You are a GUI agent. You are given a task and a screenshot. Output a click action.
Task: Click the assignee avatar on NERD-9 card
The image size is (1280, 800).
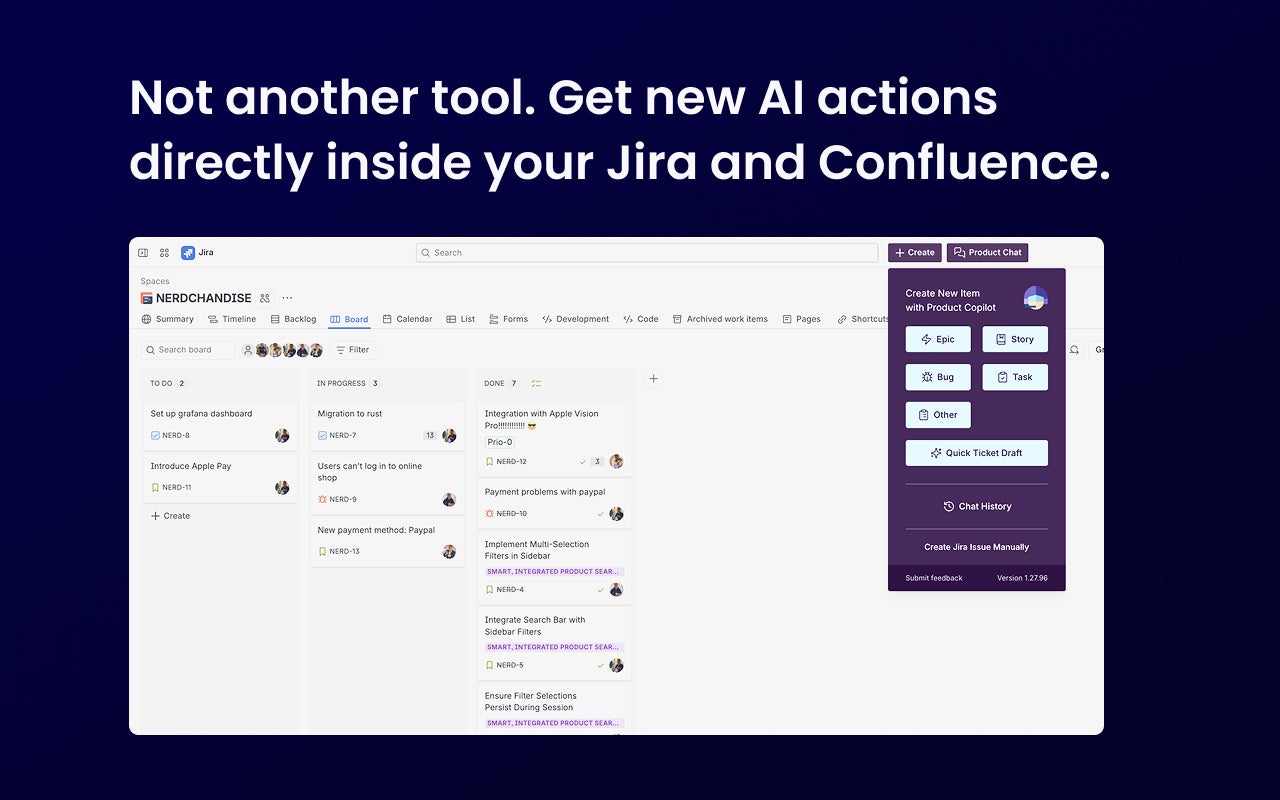[x=449, y=499]
